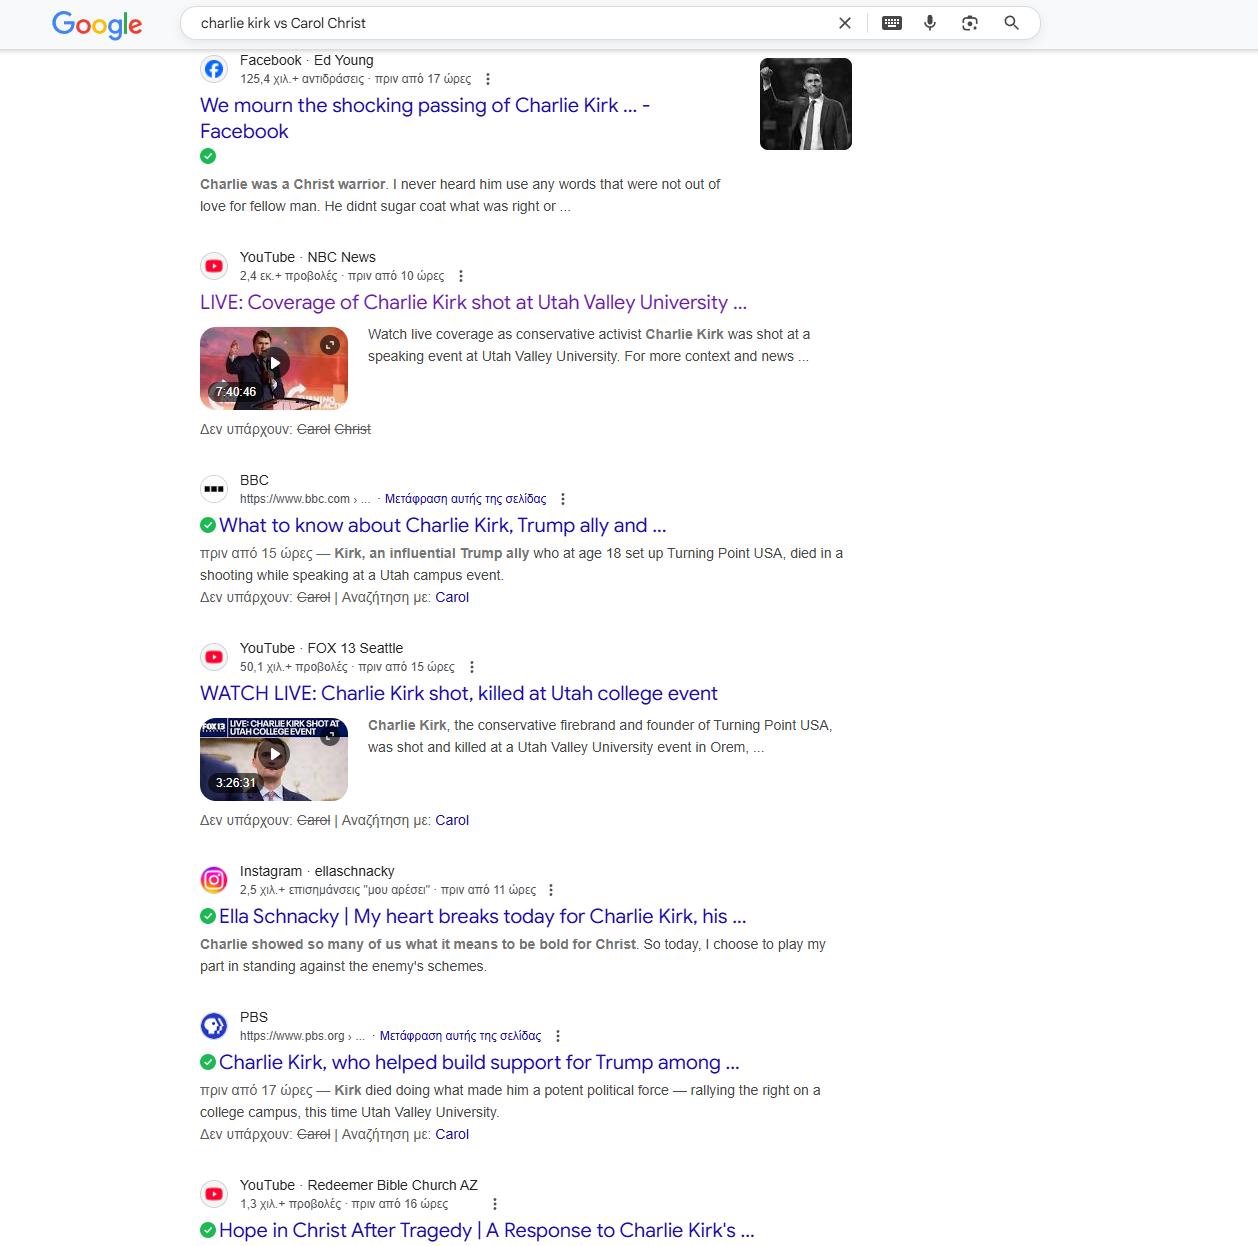Screen dimensions: 1258x1246
Task: Click green check badge on PBS title
Action: point(208,1062)
